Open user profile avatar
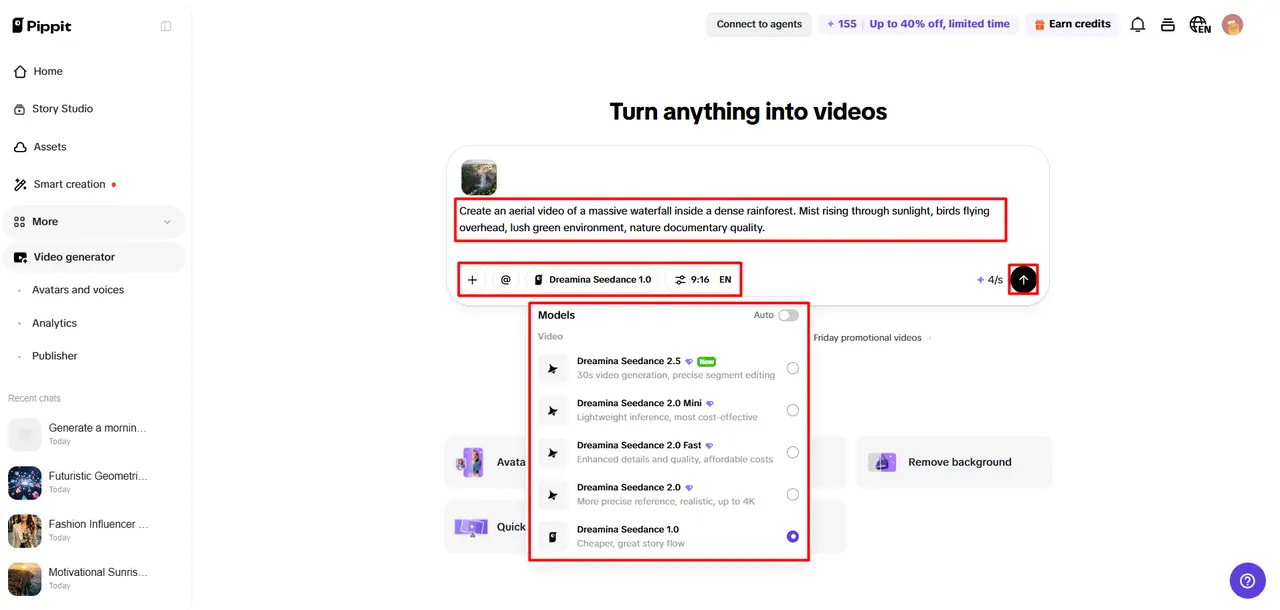 pos(1233,25)
